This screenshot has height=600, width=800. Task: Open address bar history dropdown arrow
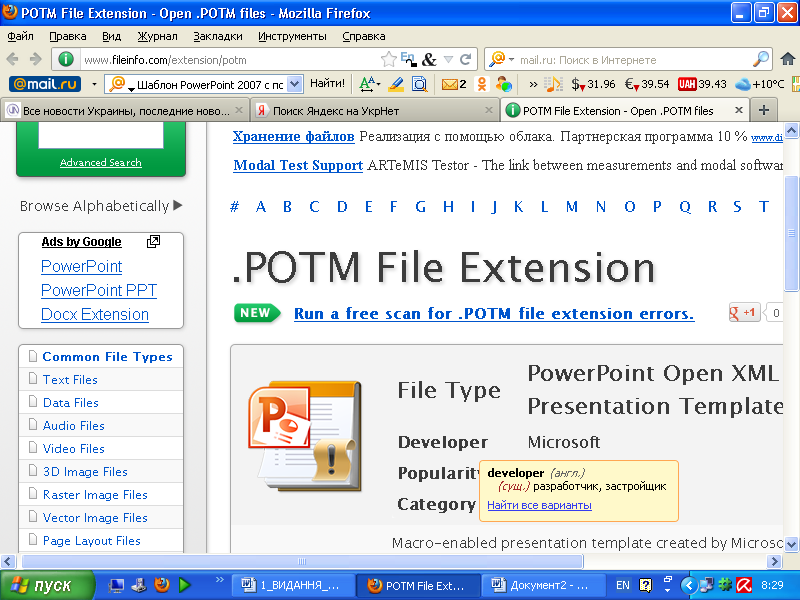[448, 60]
